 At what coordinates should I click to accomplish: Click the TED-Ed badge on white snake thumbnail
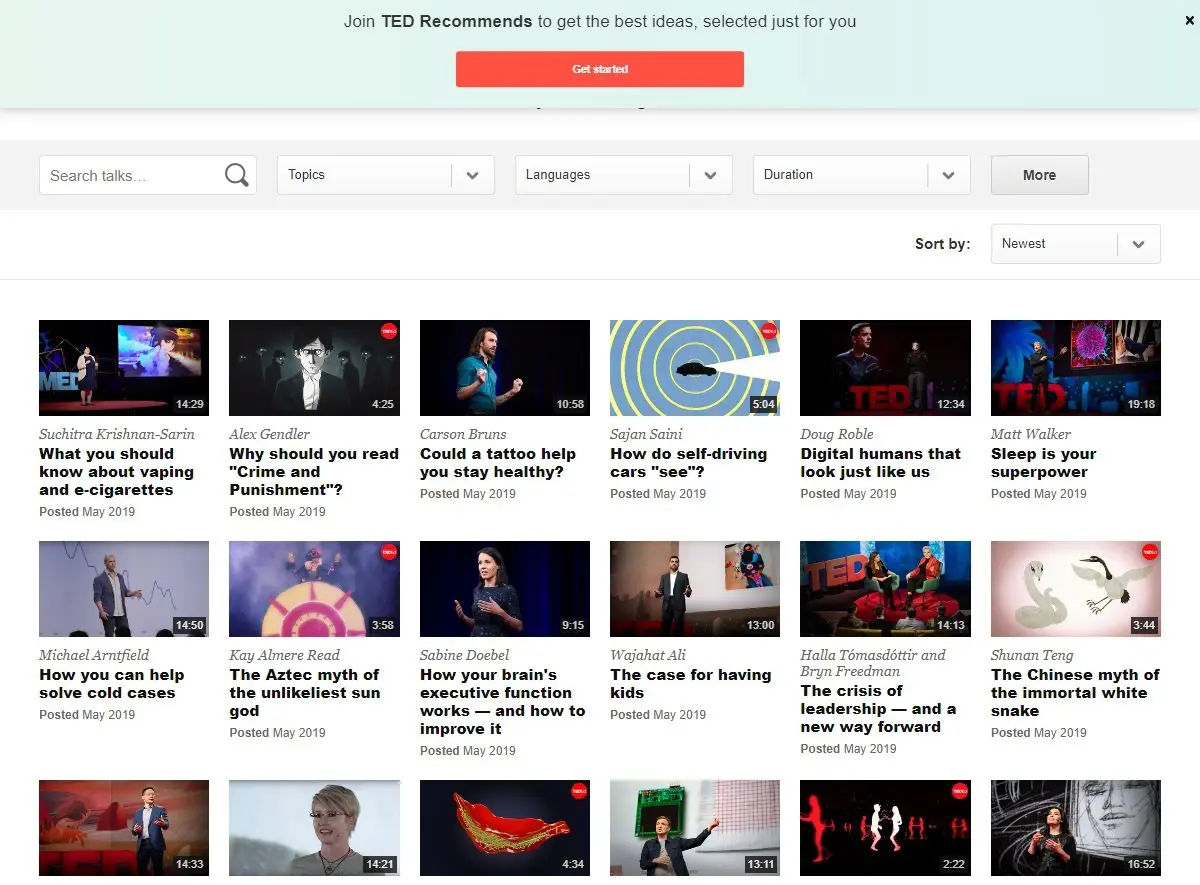tap(1150, 552)
